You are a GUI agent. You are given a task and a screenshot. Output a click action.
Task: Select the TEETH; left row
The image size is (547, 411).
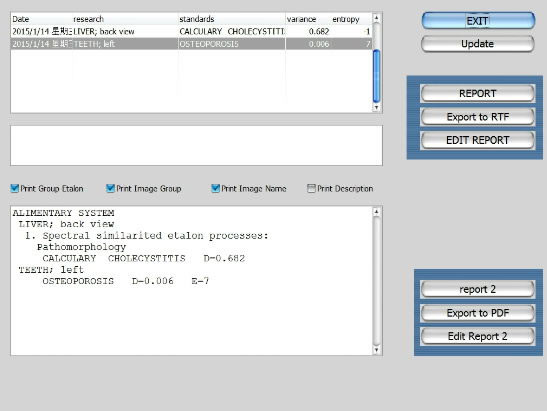(x=192, y=44)
